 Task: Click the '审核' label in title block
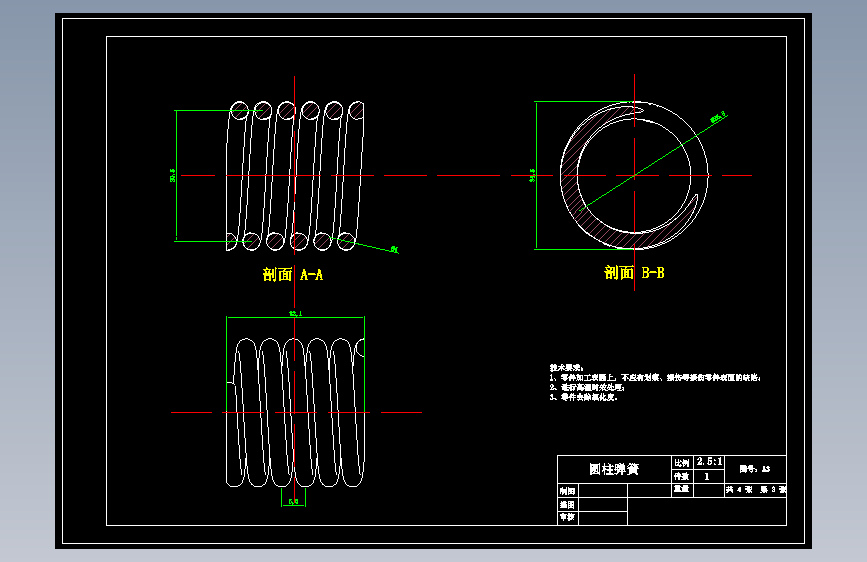coord(567,517)
